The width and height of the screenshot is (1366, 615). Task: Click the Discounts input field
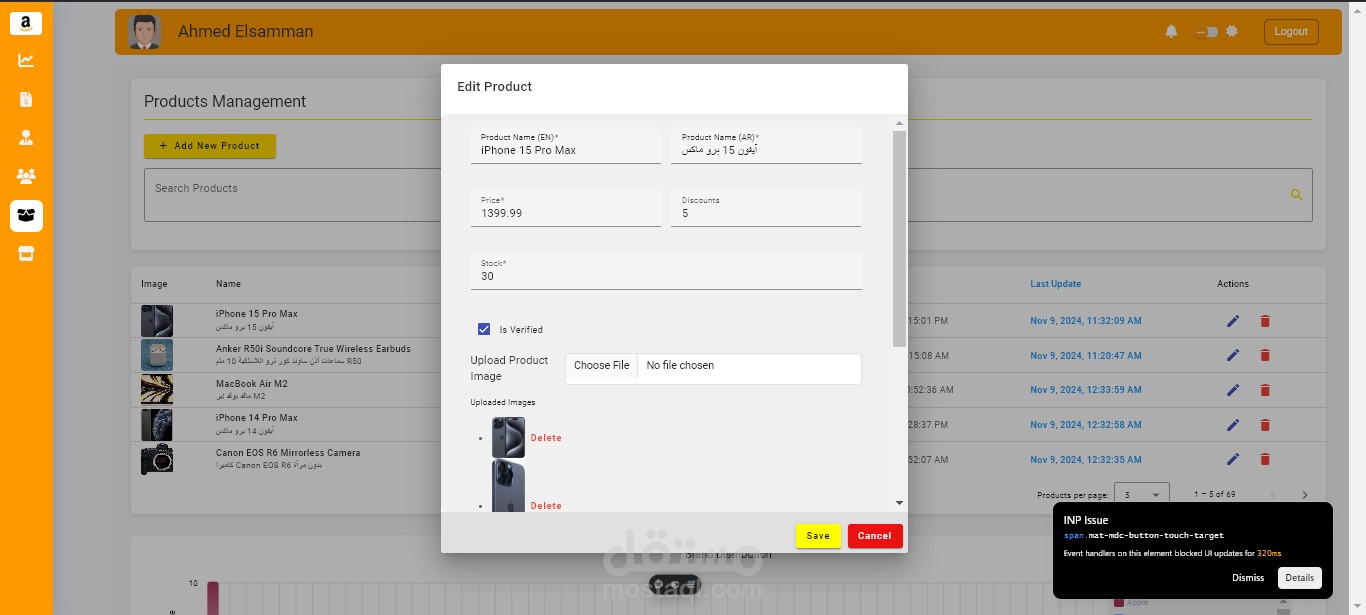[x=766, y=208]
